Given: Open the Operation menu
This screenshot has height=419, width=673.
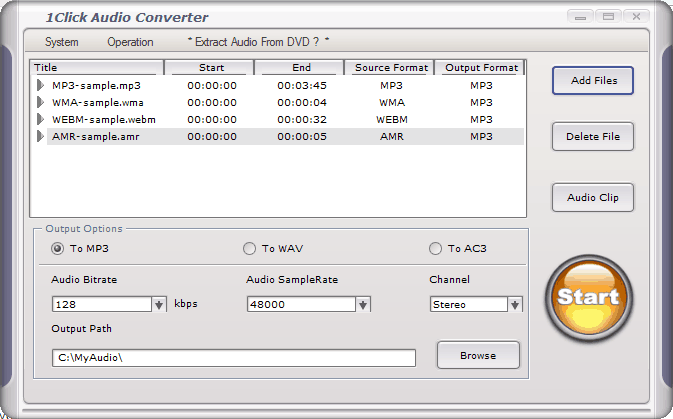Looking at the screenshot, I should tap(130, 42).
